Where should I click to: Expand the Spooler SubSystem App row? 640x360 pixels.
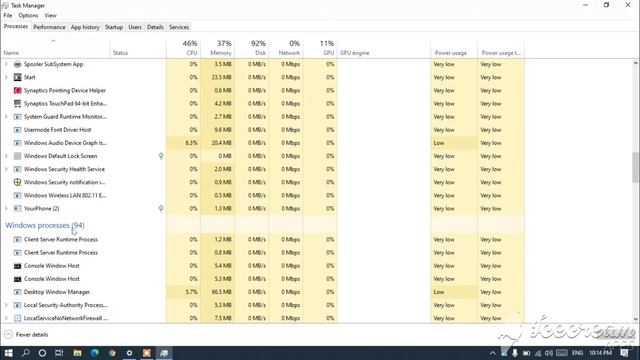point(6,64)
